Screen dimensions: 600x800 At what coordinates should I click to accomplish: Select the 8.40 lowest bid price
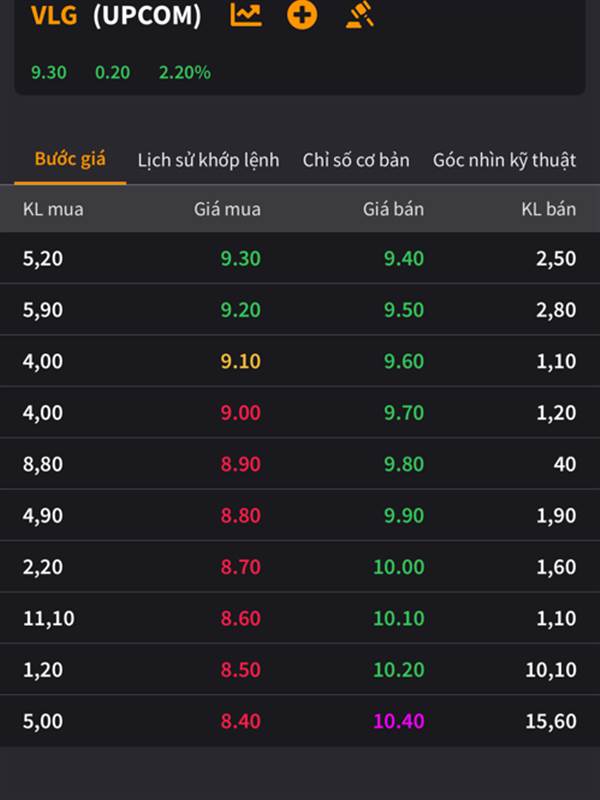tap(240, 721)
